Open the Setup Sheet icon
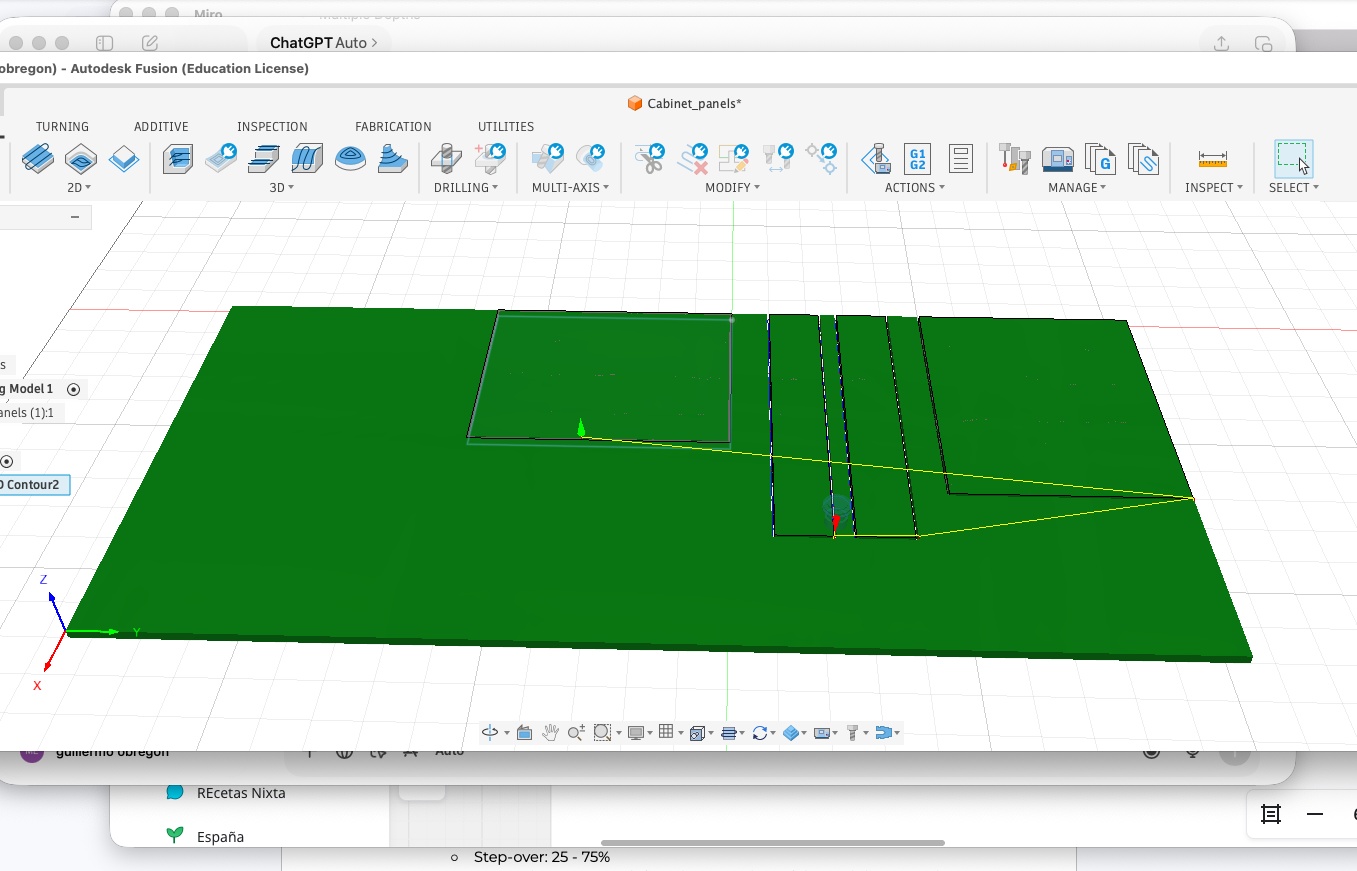The width and height of the screenshot is (1357, 871). point(960,158)
